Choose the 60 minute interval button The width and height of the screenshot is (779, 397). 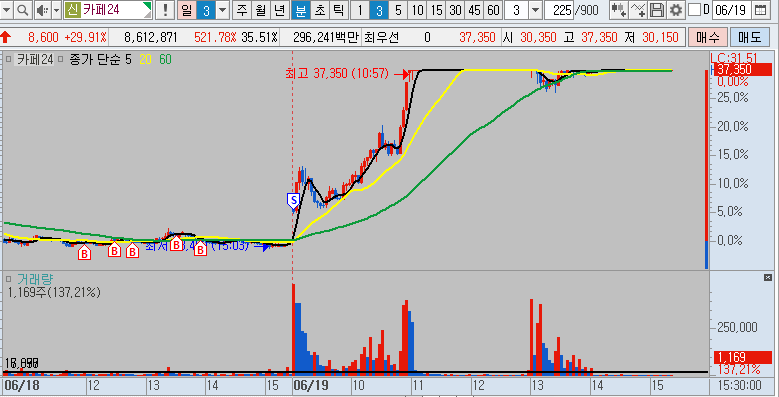click(493, 10)
